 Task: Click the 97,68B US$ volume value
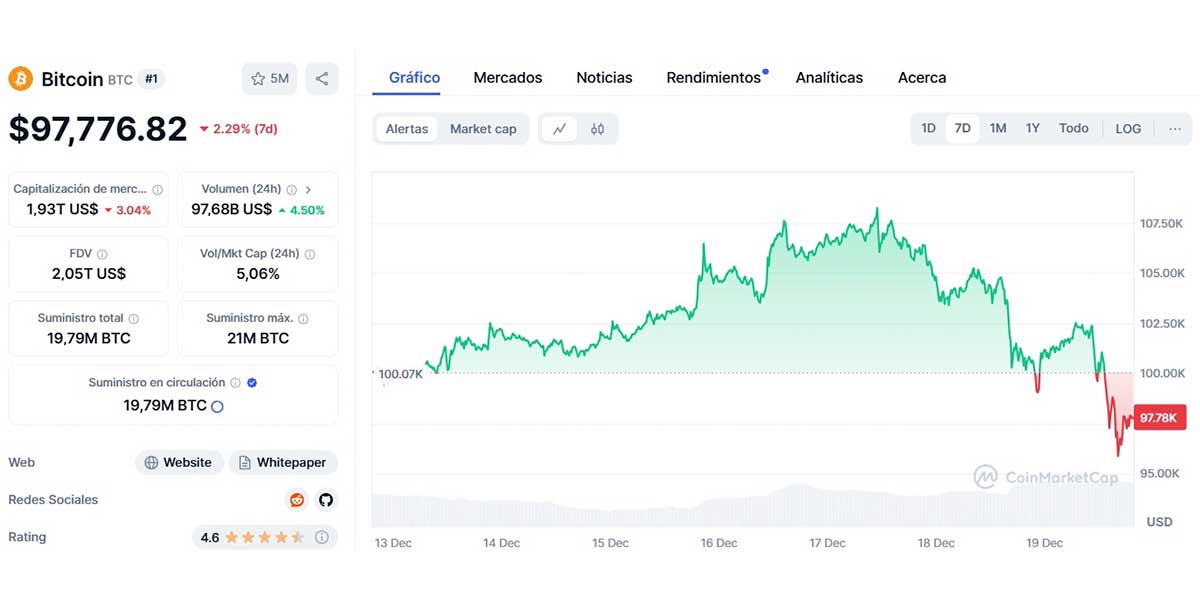coord(232,210)
